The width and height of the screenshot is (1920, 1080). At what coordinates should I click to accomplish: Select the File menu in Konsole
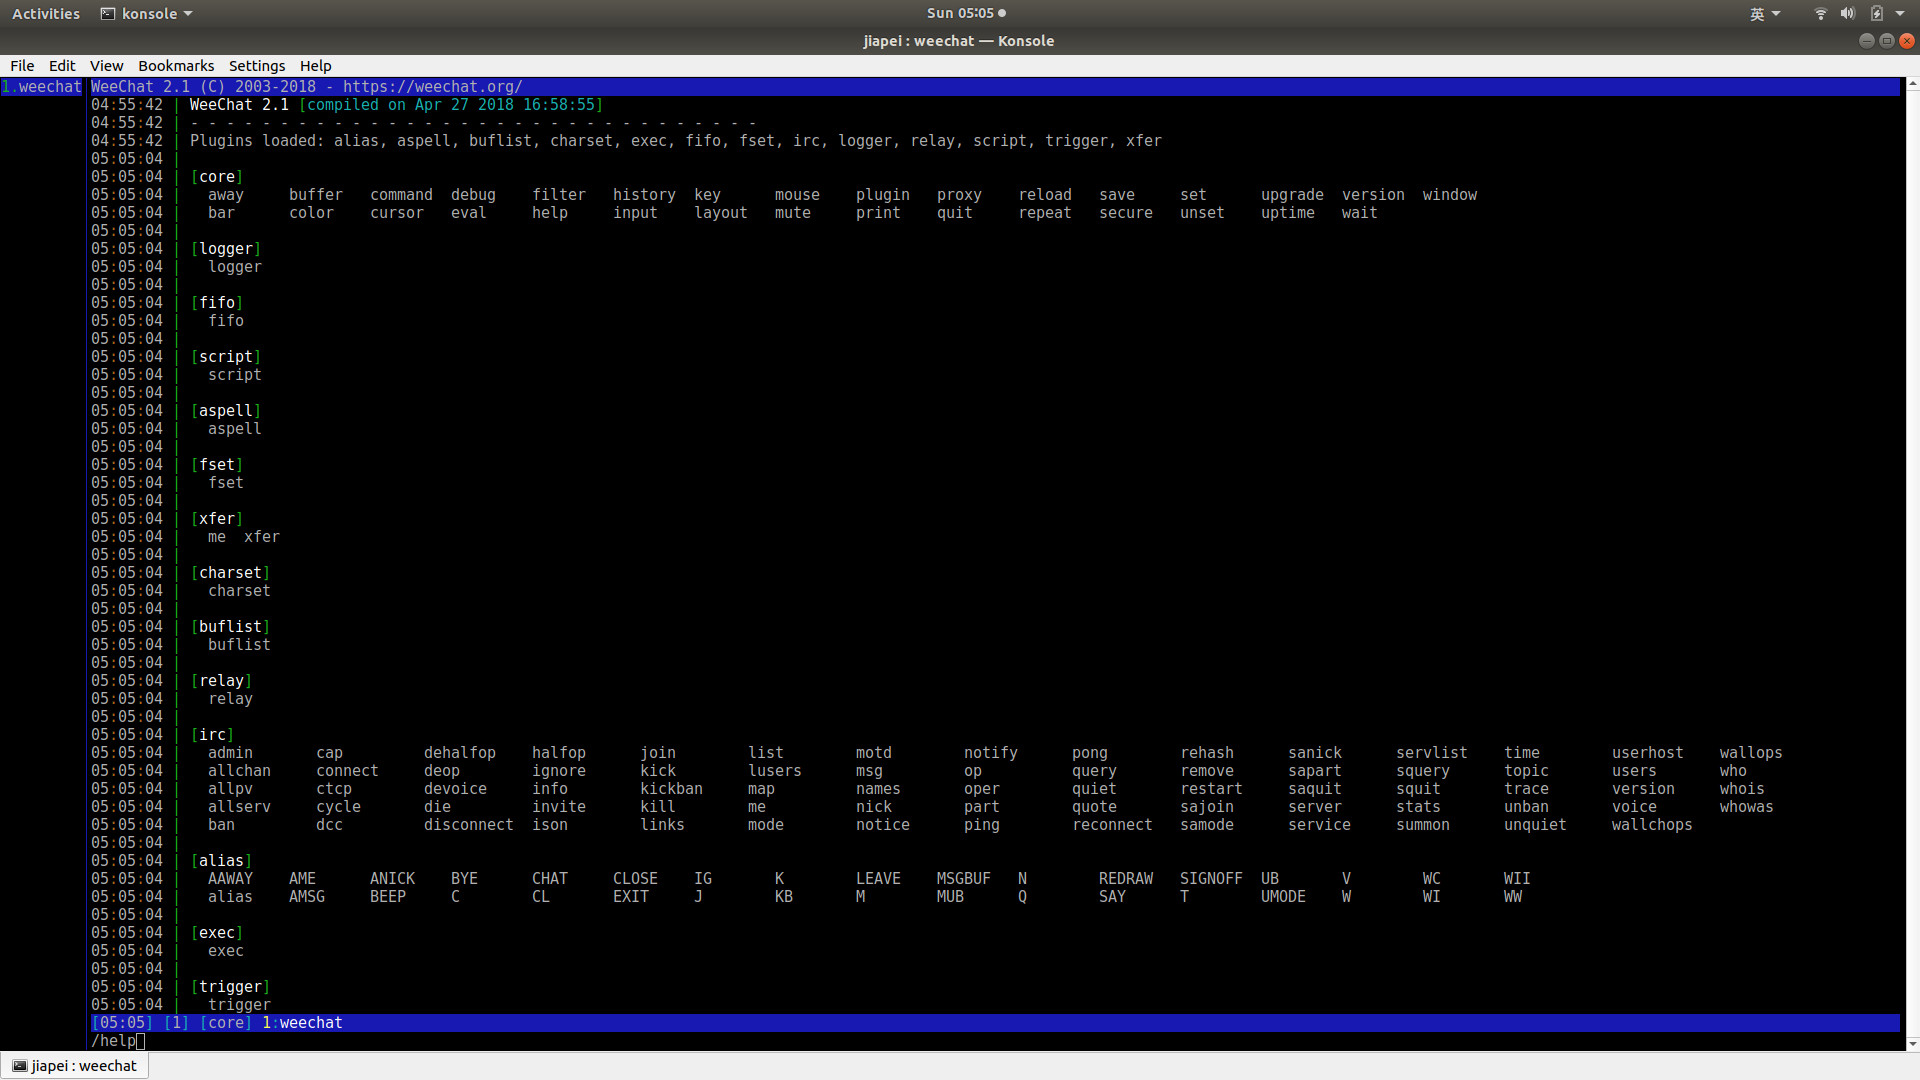tap(22, 66)
